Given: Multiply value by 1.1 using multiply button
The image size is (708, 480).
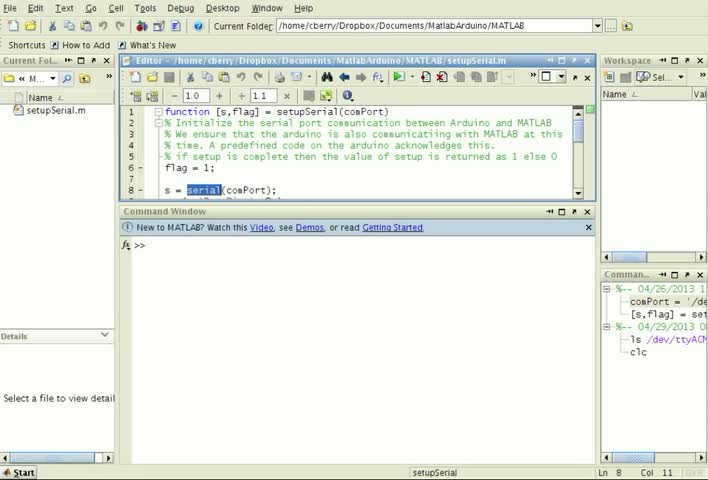Looking at the screenshot, I should point(287,96).
